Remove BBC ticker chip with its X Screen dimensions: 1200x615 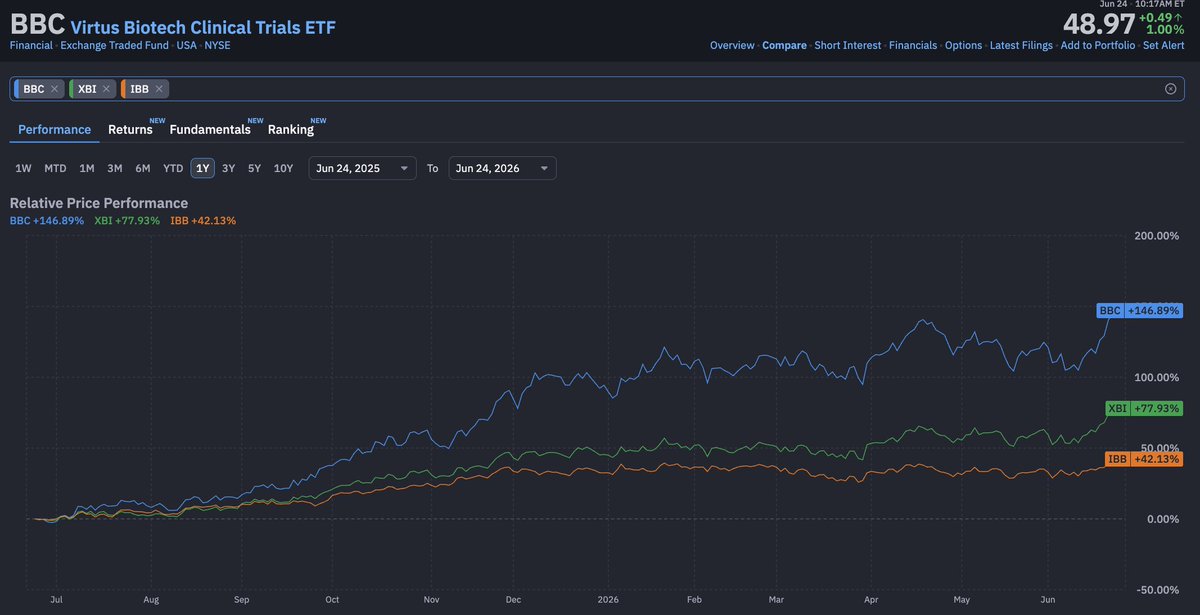click(x=54, y=89)
